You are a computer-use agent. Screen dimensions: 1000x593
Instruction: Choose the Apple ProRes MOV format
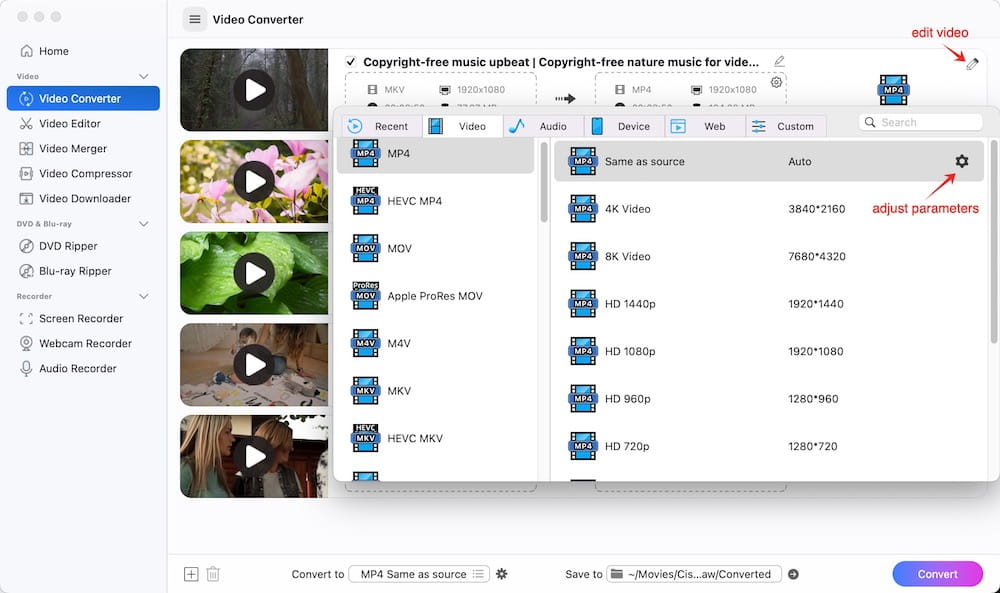pyautogui.click(x=436, y=296)
